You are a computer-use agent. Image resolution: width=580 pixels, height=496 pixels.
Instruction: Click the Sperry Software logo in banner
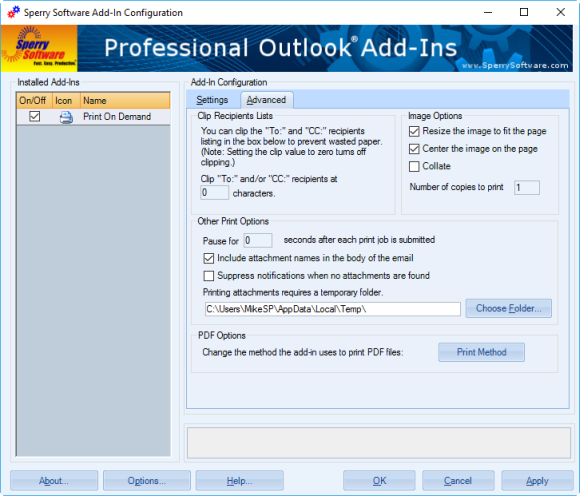[x=39, y=48]
